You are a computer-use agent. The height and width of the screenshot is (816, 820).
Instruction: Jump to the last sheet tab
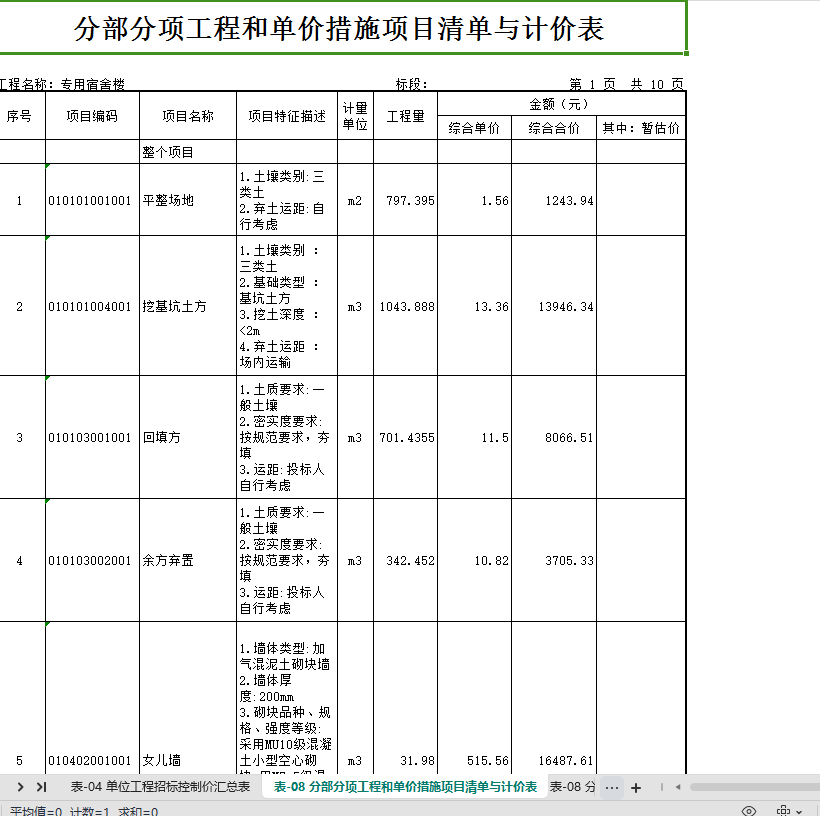coord(42,787)
